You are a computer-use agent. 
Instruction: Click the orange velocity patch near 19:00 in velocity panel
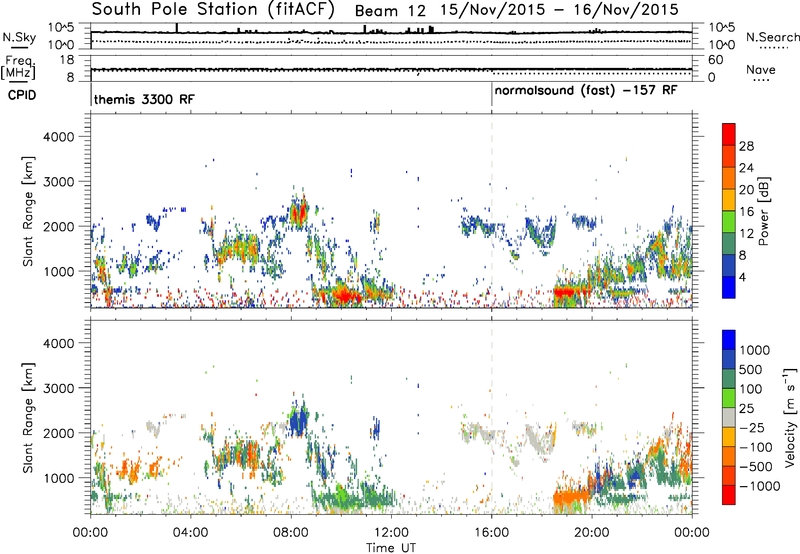click(x=570, y=496)
